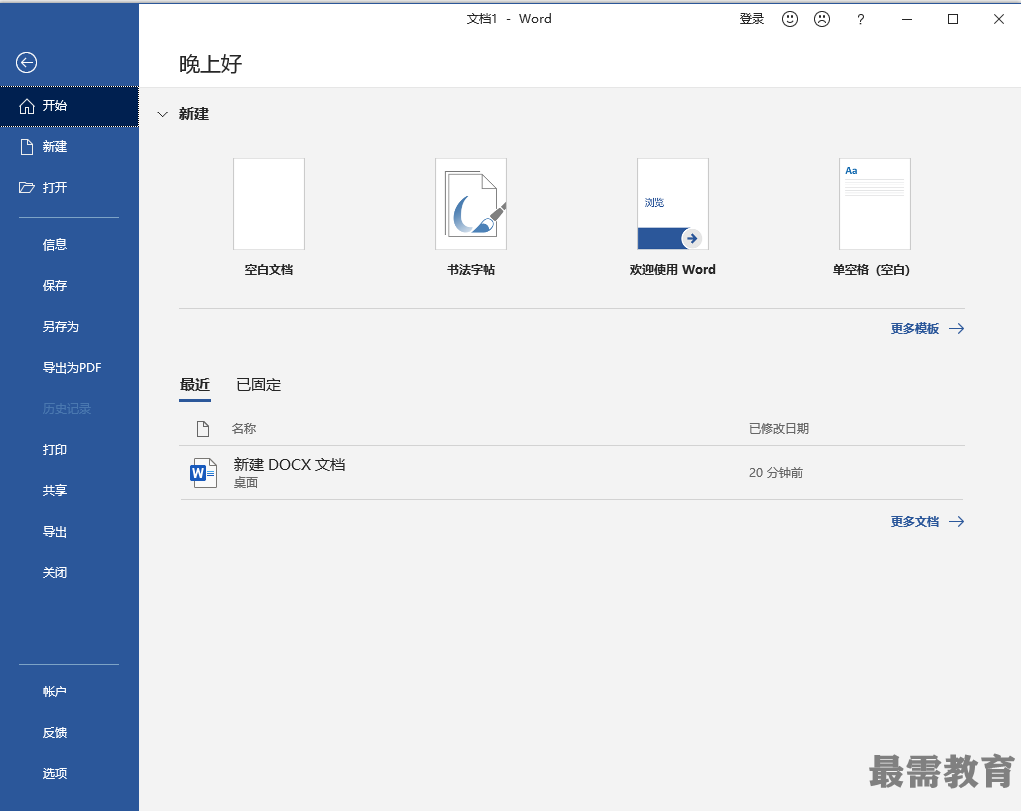Open help with the question mark icon
1021x811 pixels.
(861, 20)
